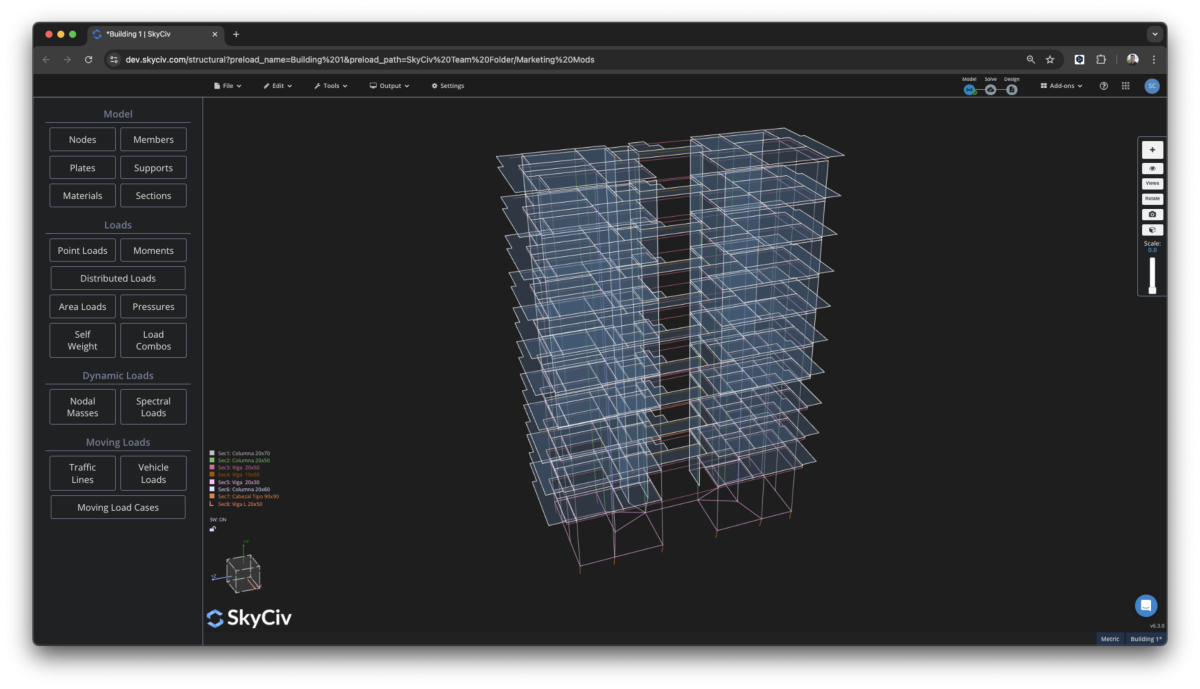Open the 3D renderer cube icon

pos(1152,229)
